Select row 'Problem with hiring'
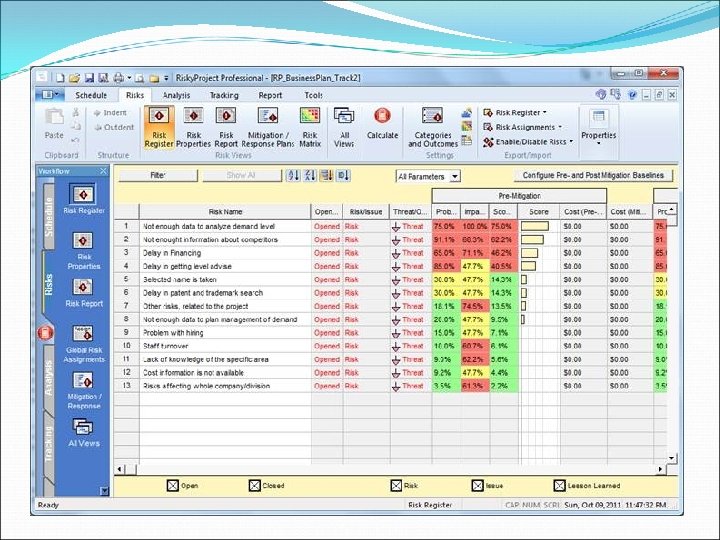Screen dimensions: 720x540 click(390, 333)
